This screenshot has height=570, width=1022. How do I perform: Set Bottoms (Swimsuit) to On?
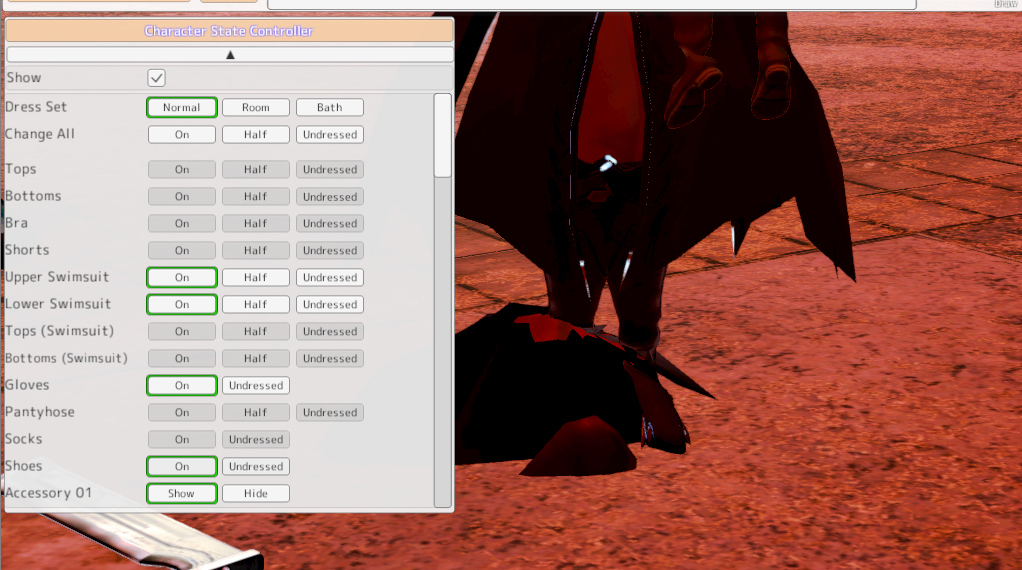[x=182, y=359]
